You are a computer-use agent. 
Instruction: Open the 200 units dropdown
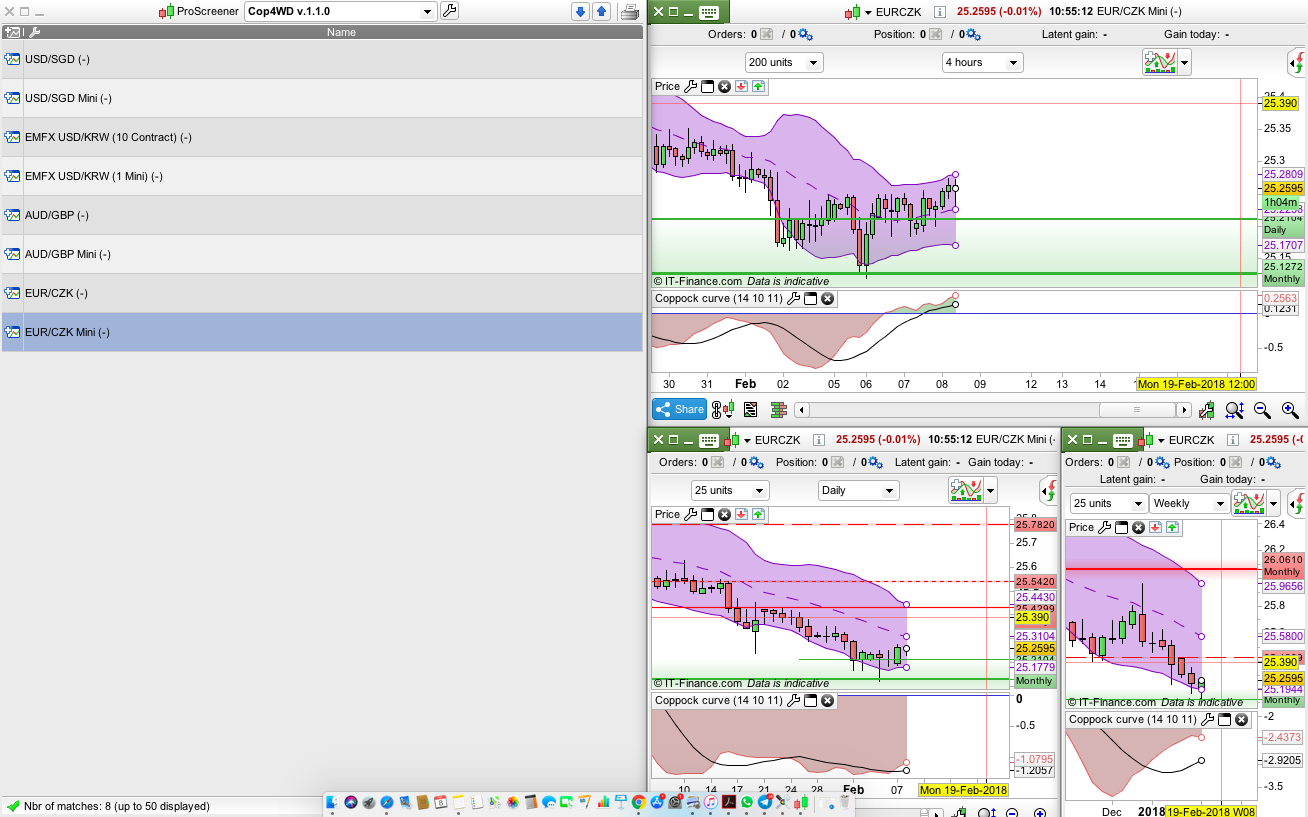coord(784,62)
